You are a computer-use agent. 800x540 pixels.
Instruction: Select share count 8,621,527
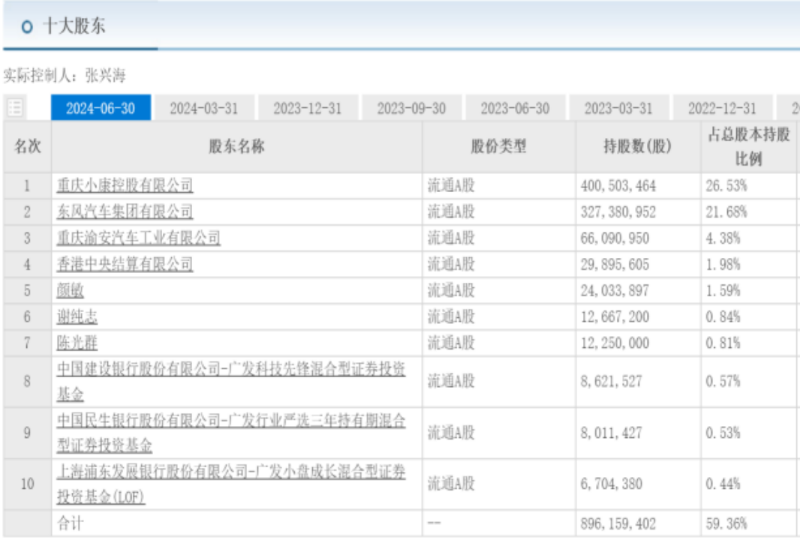point(611,381)
